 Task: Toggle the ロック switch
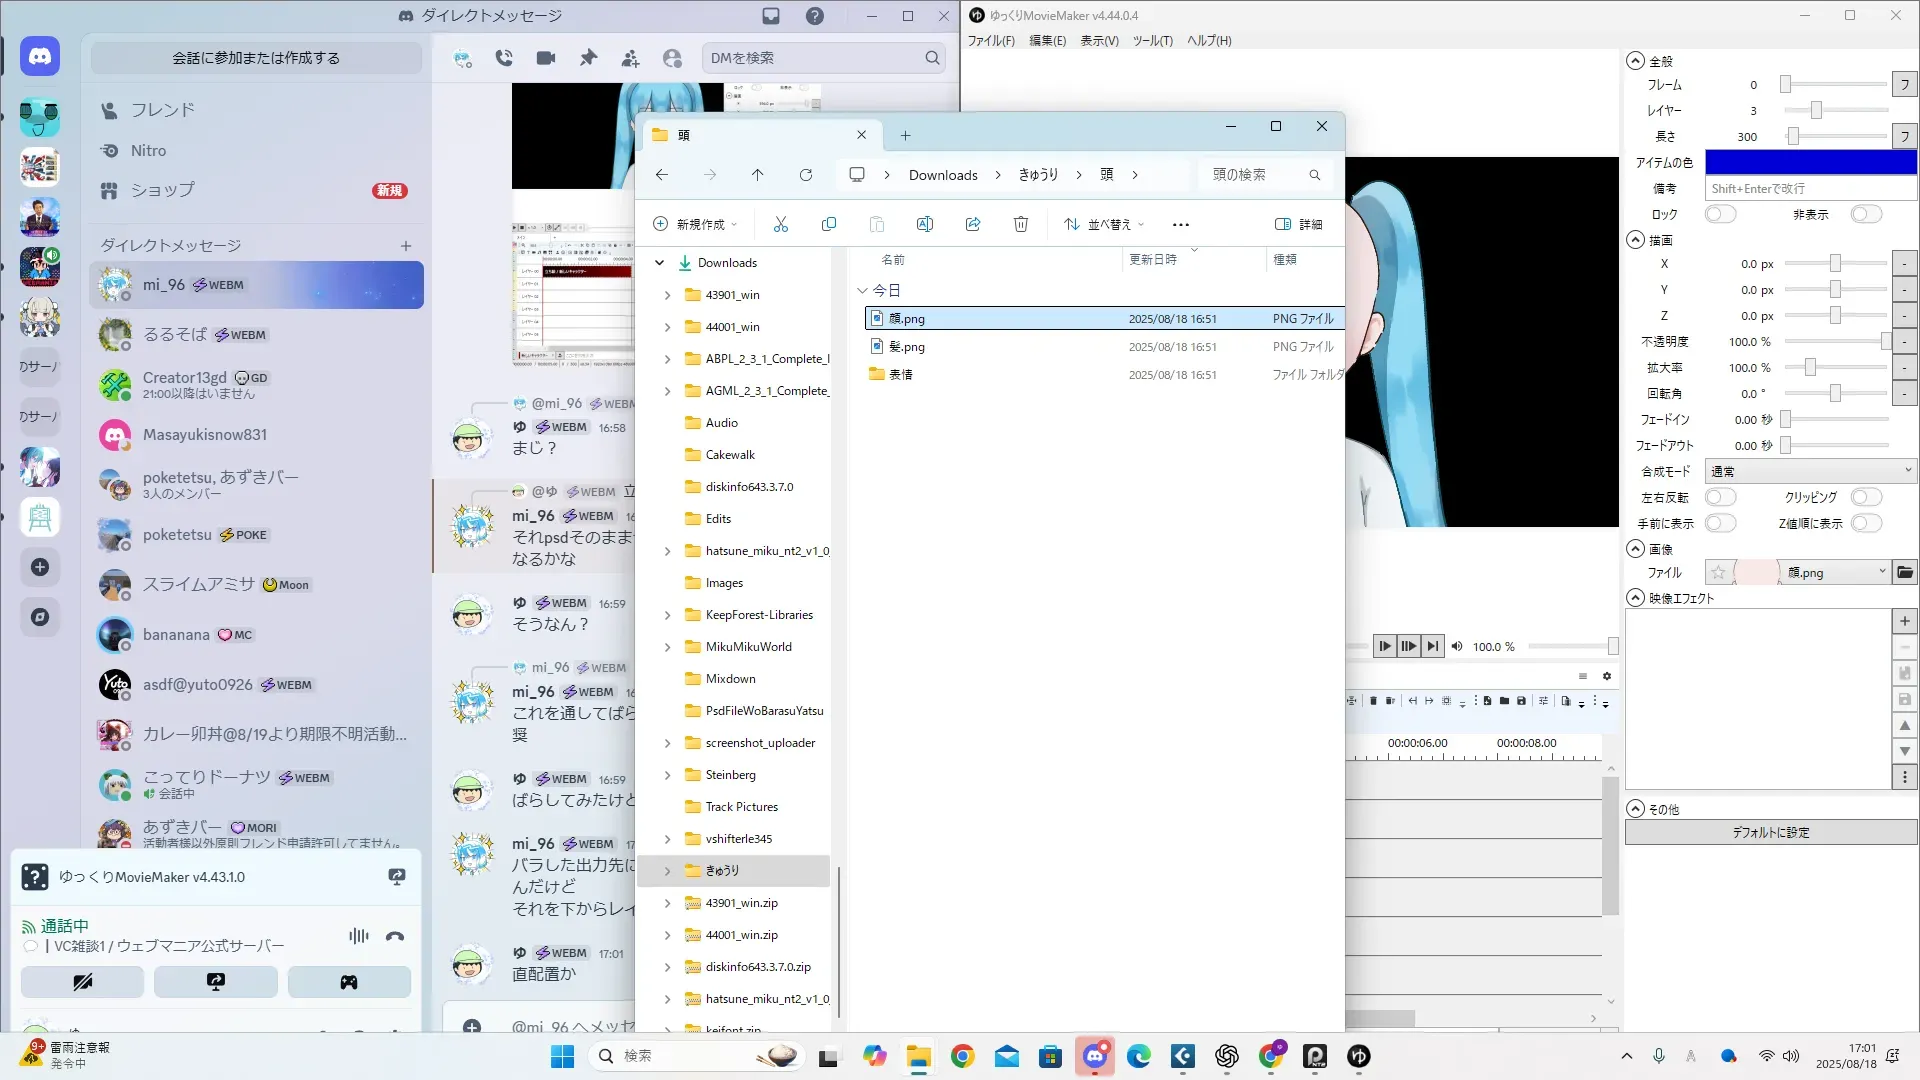[1720, 214]
